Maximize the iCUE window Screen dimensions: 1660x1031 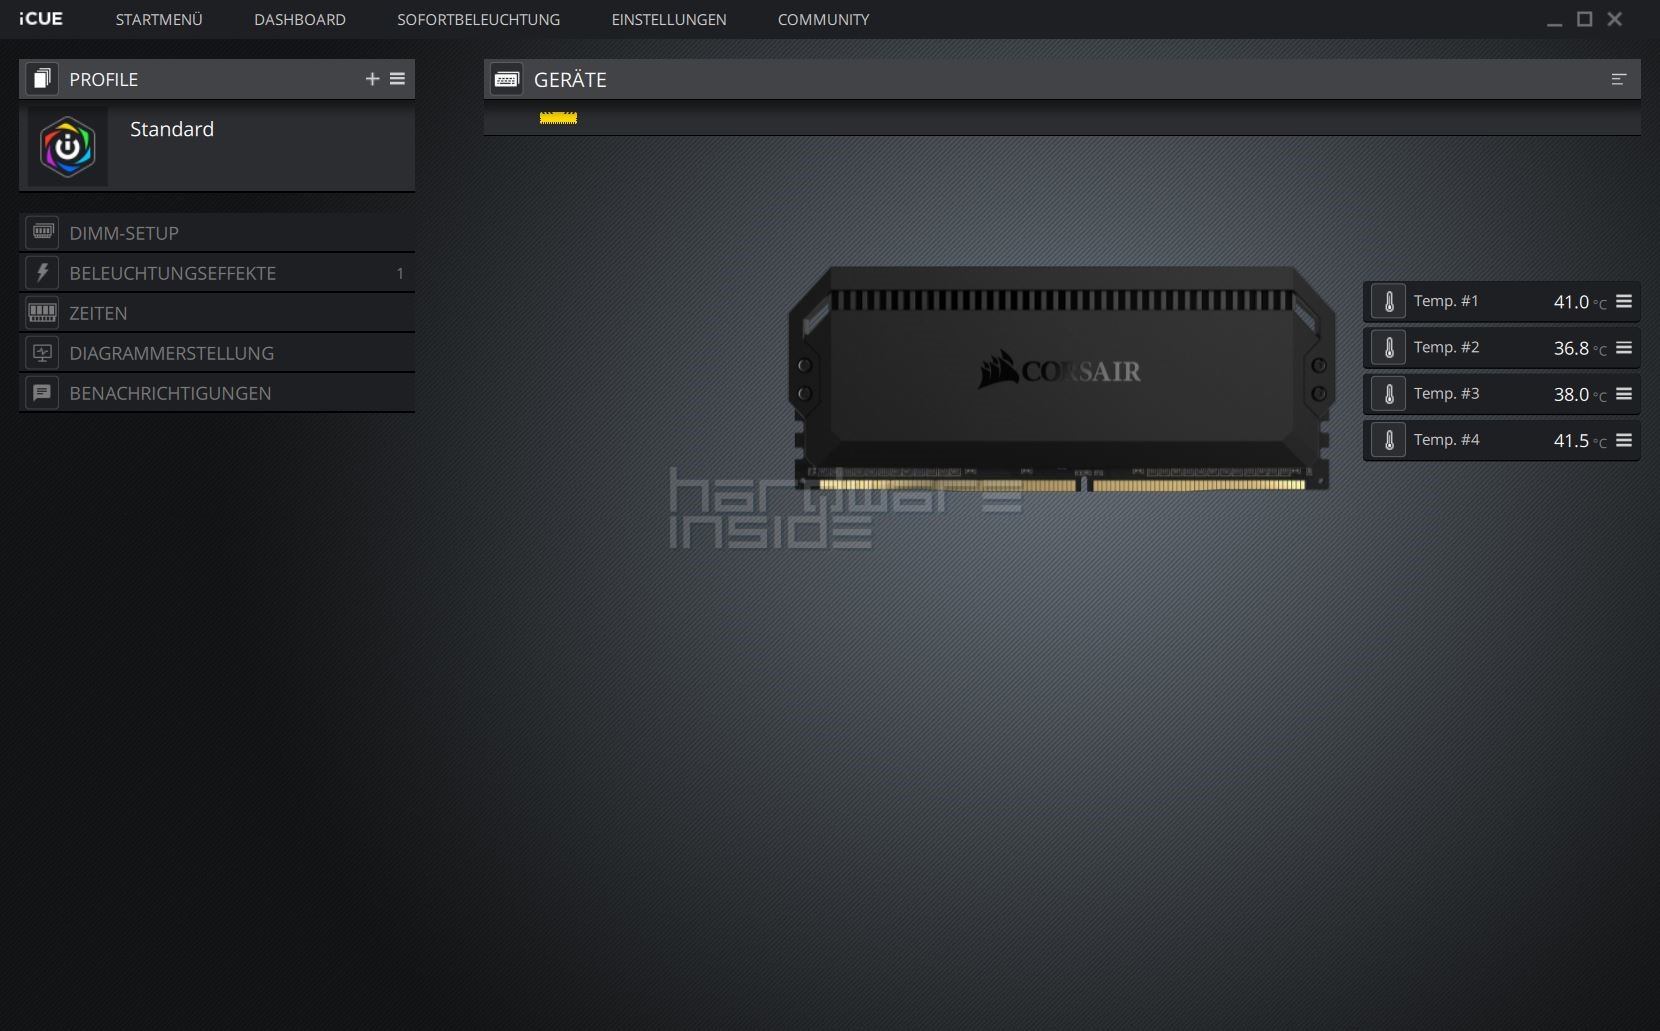[1584, 19]
